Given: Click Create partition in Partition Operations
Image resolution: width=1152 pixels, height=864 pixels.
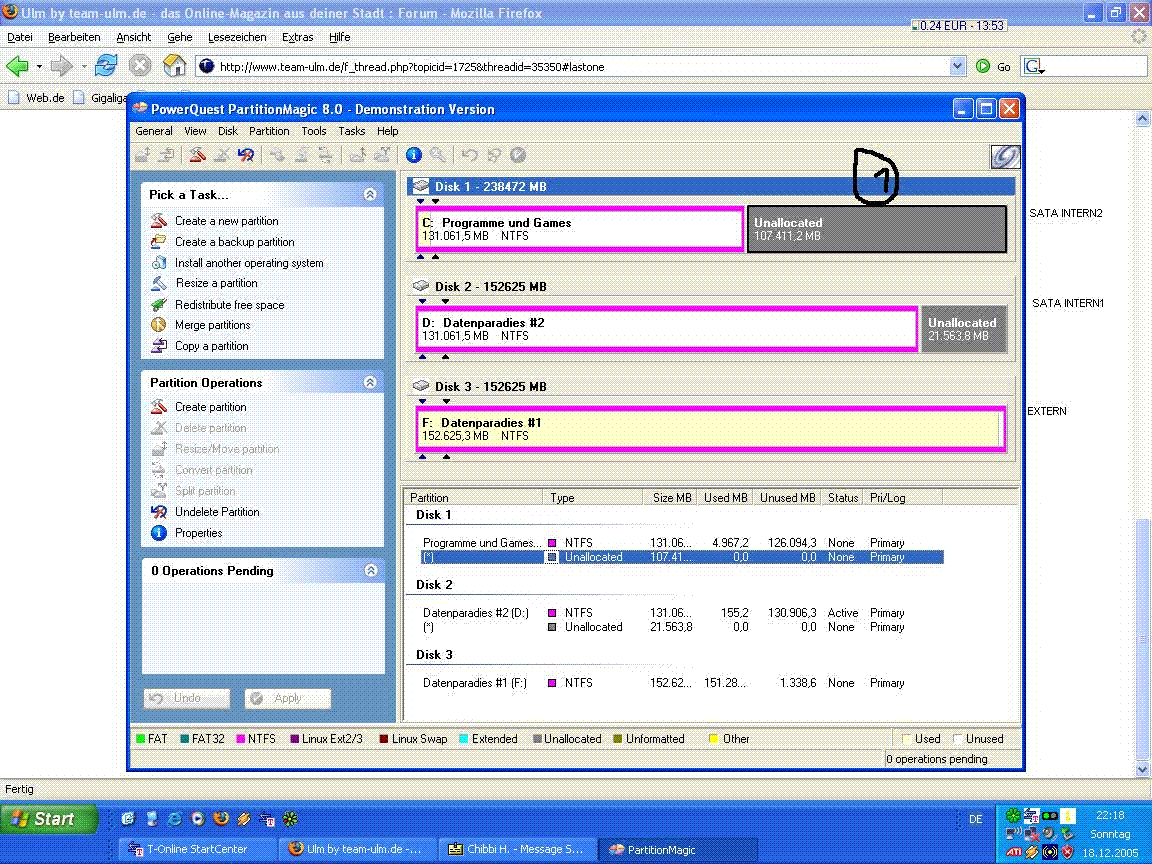Looking at the screenshot, I should (211, 406).
